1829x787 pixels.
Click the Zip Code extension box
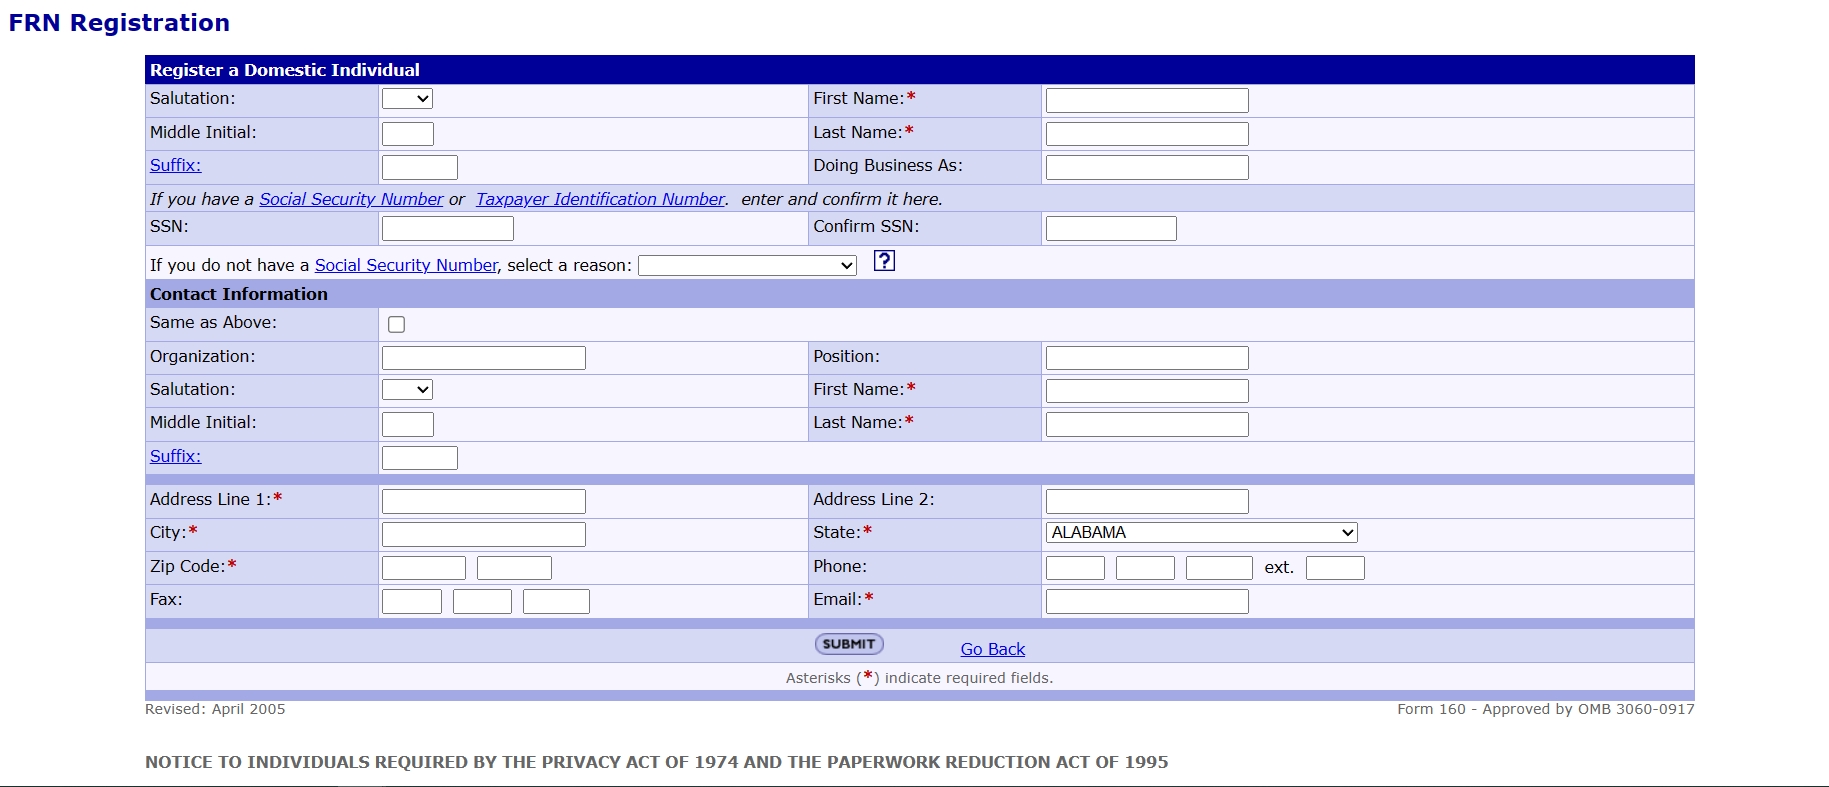(x=514, y=568)
